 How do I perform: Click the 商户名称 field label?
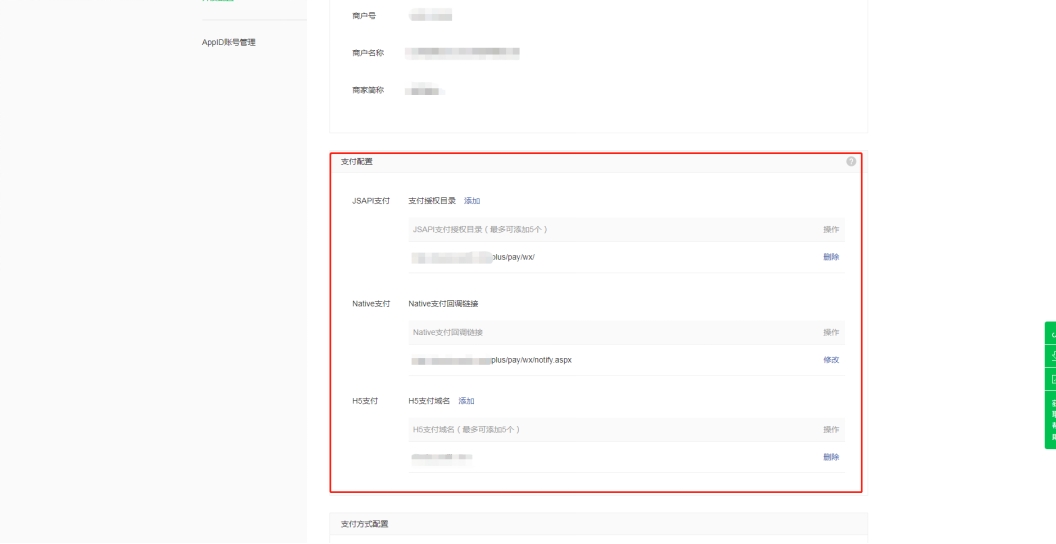point(368,53)
